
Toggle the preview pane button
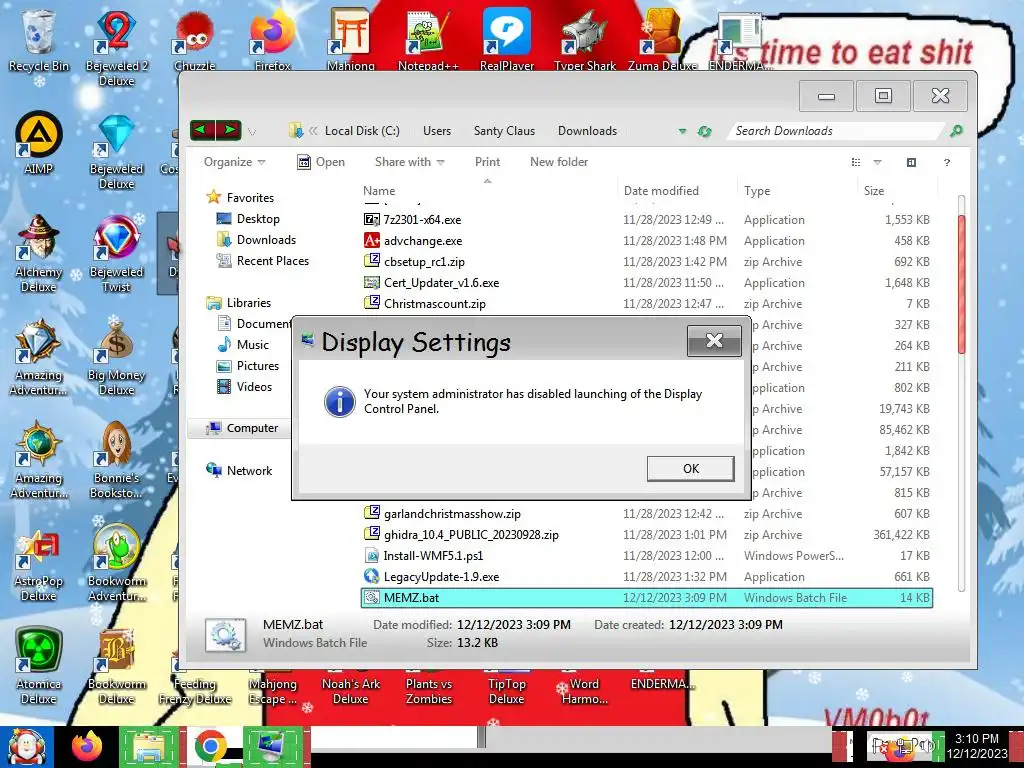[x=911, y=163]
